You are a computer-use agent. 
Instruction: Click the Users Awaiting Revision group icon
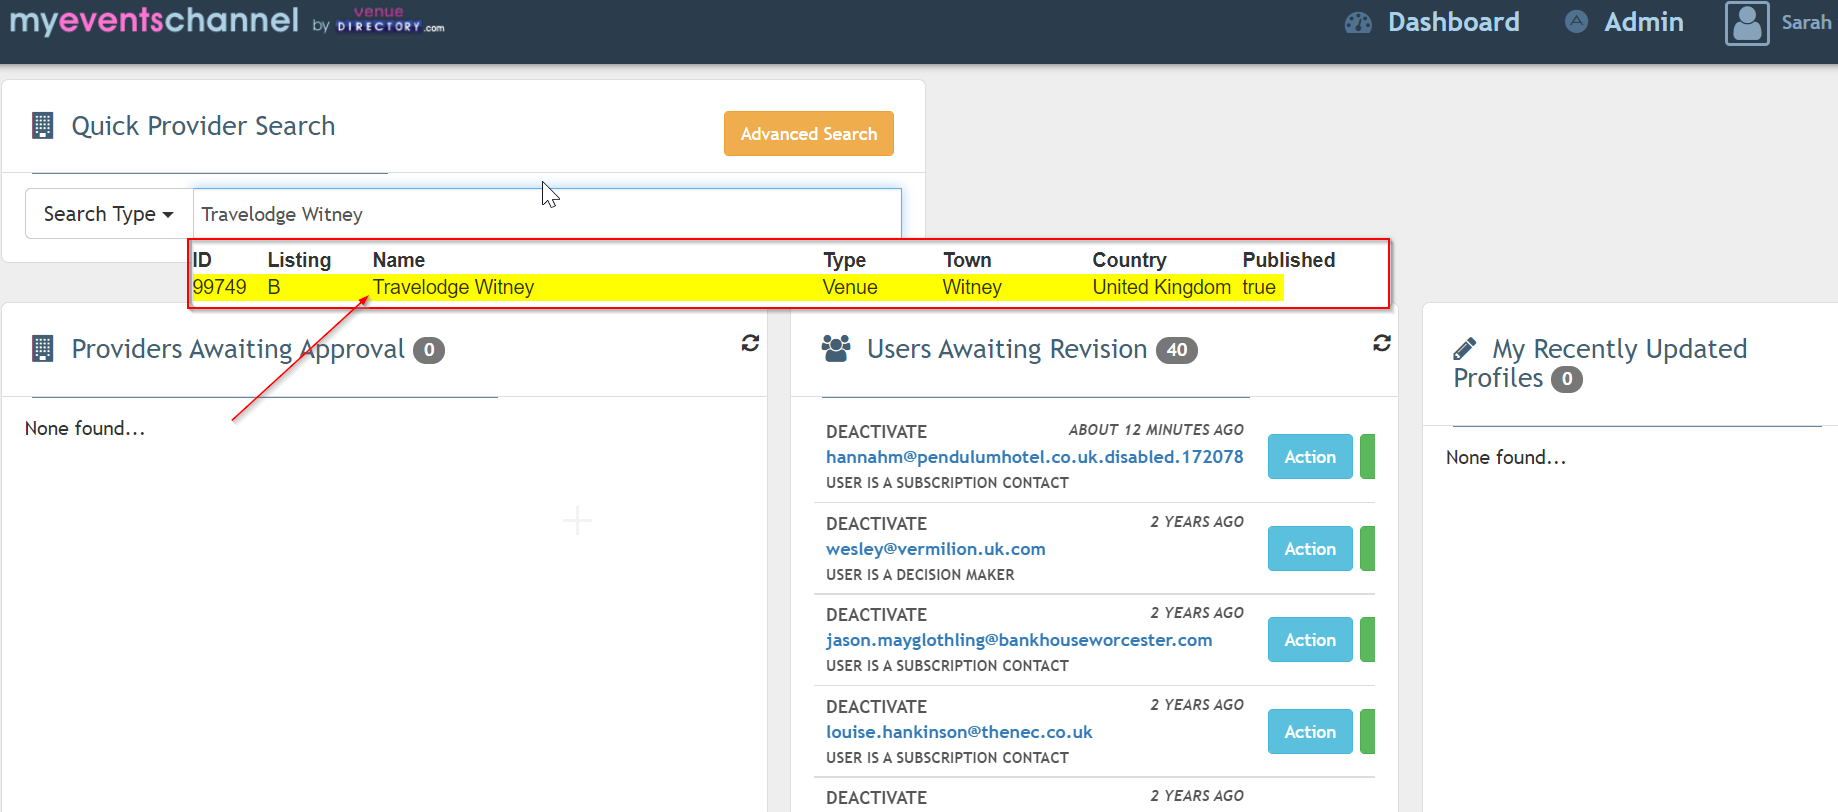coord(836,348)
